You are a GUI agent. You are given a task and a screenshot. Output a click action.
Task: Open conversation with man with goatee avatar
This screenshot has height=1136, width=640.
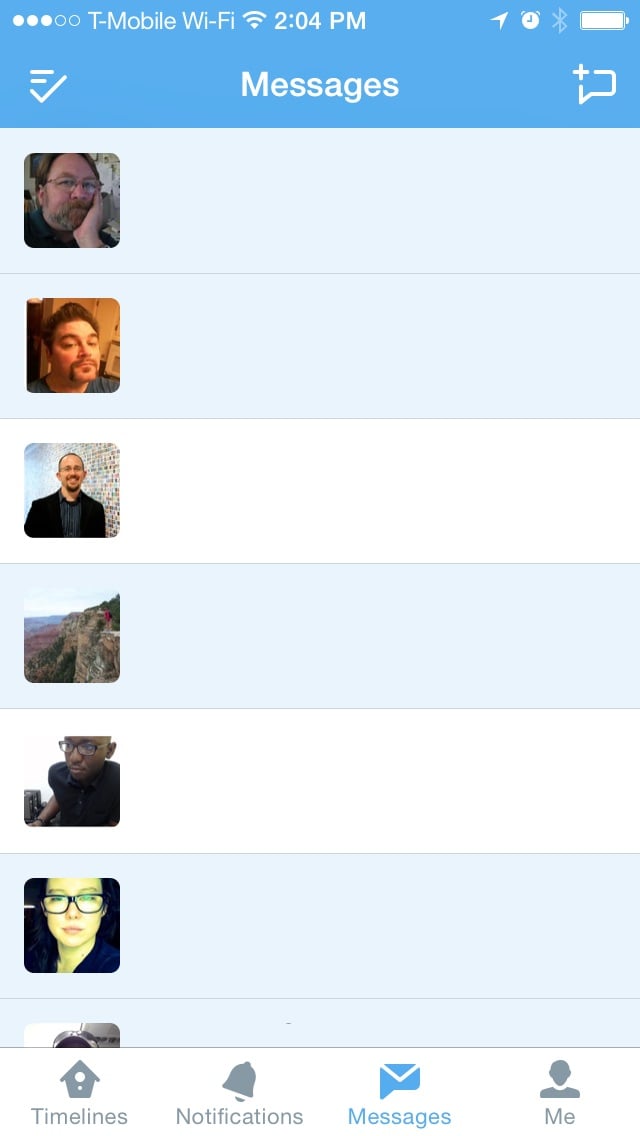pyautogui.click(x=320, y=346)
